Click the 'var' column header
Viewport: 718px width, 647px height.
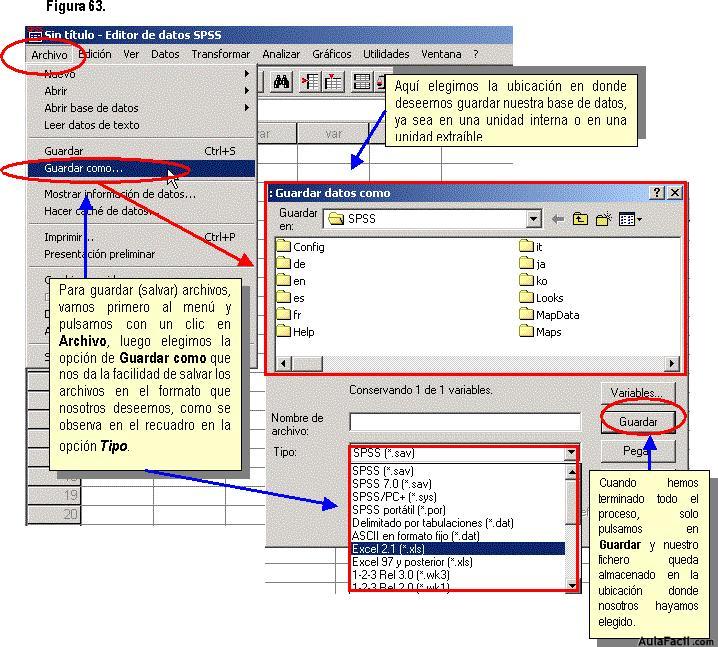click(x=333, y=134)
